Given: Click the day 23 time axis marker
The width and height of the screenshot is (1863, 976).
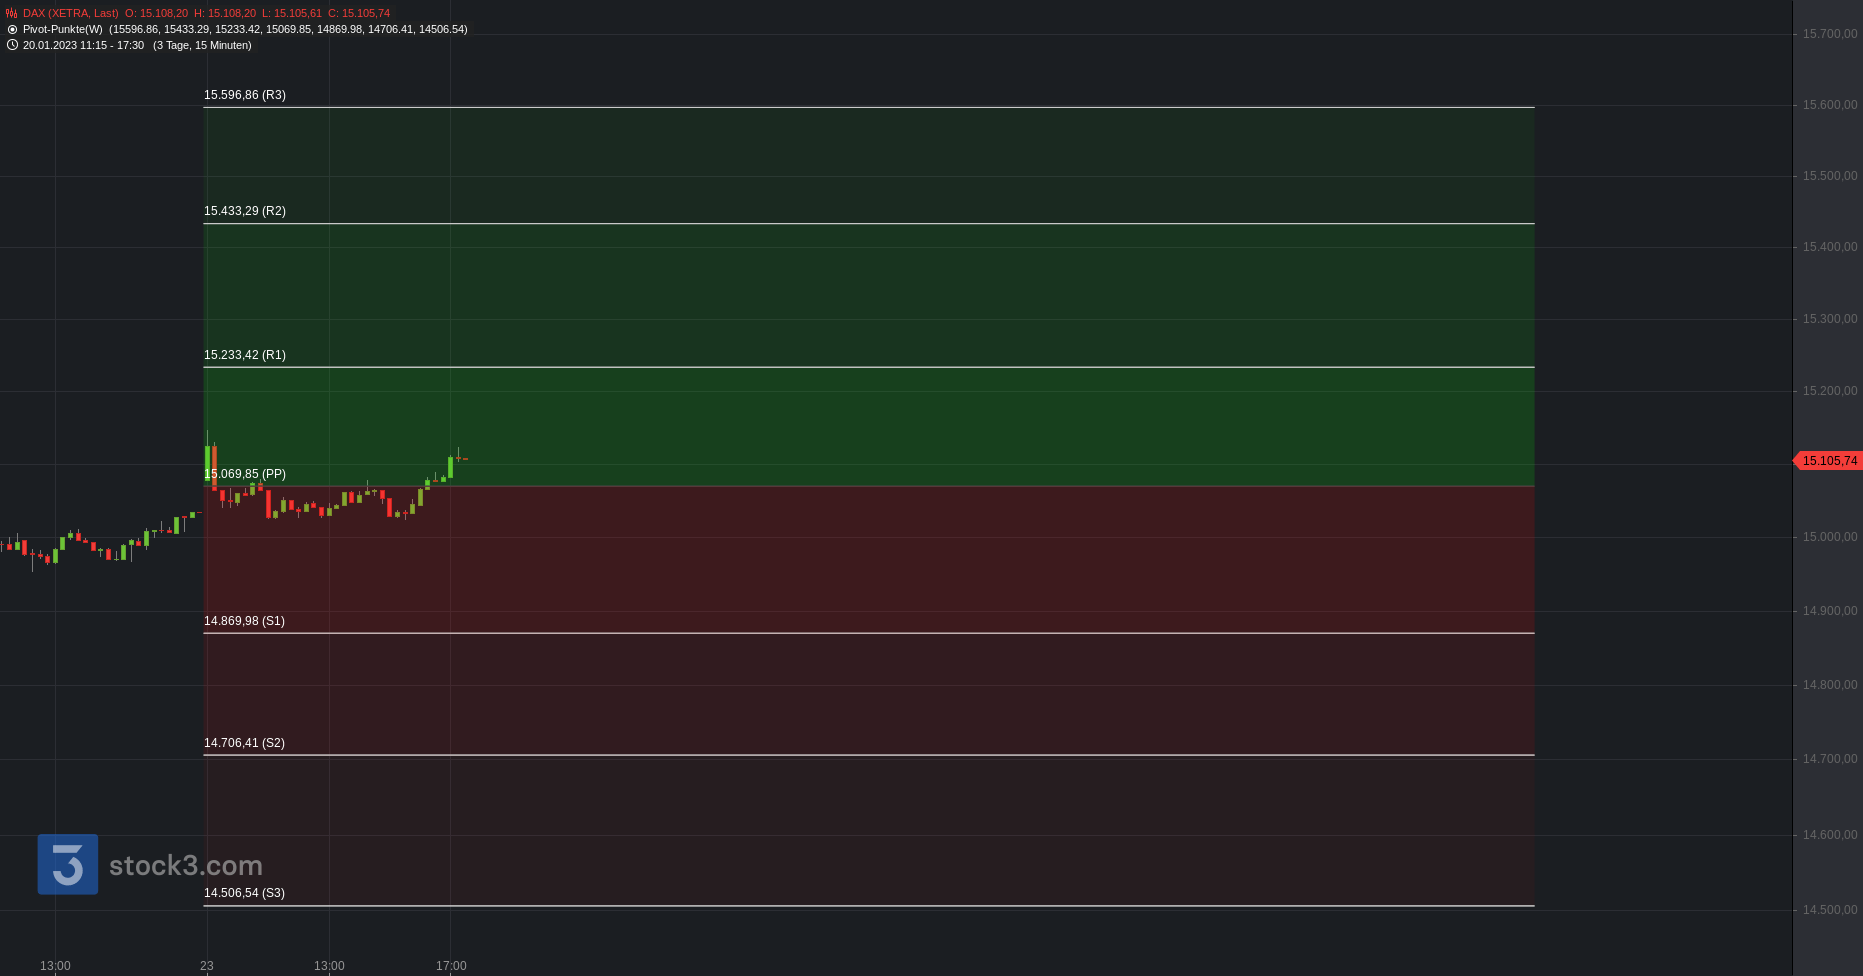Looking at the screenshot, I should (x=206, y=966).
